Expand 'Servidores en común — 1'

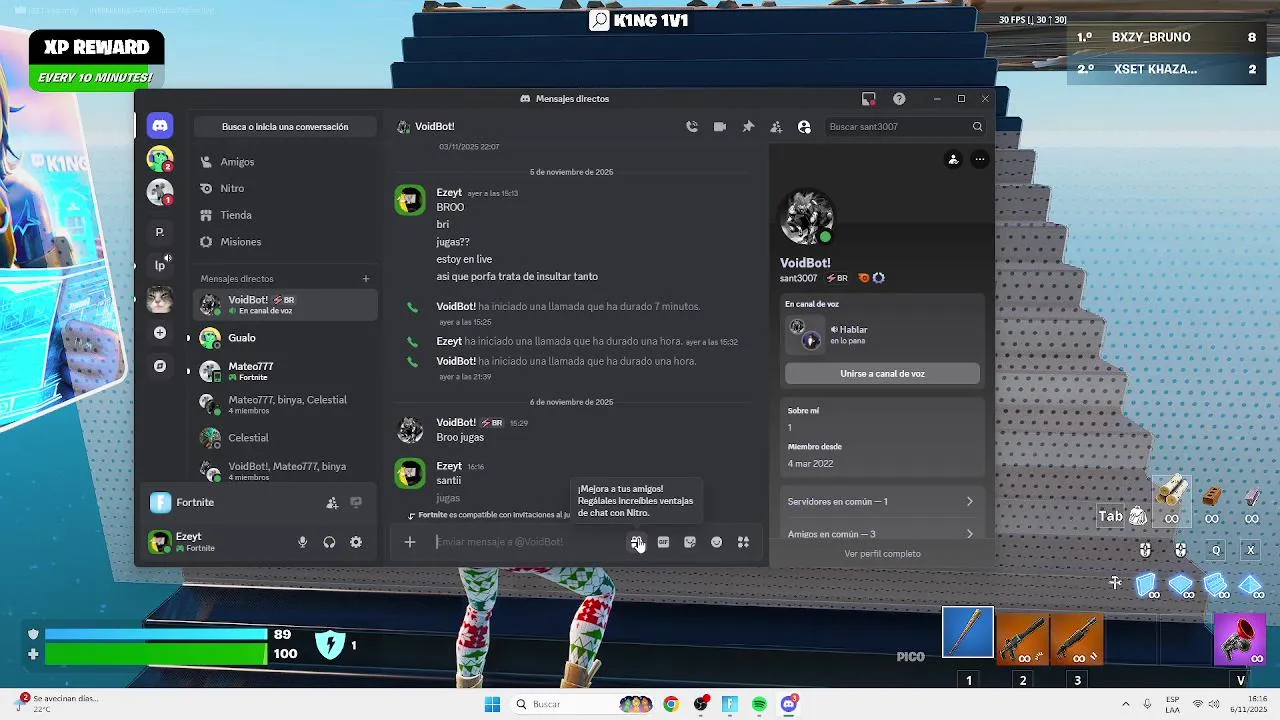click(880, 502)
